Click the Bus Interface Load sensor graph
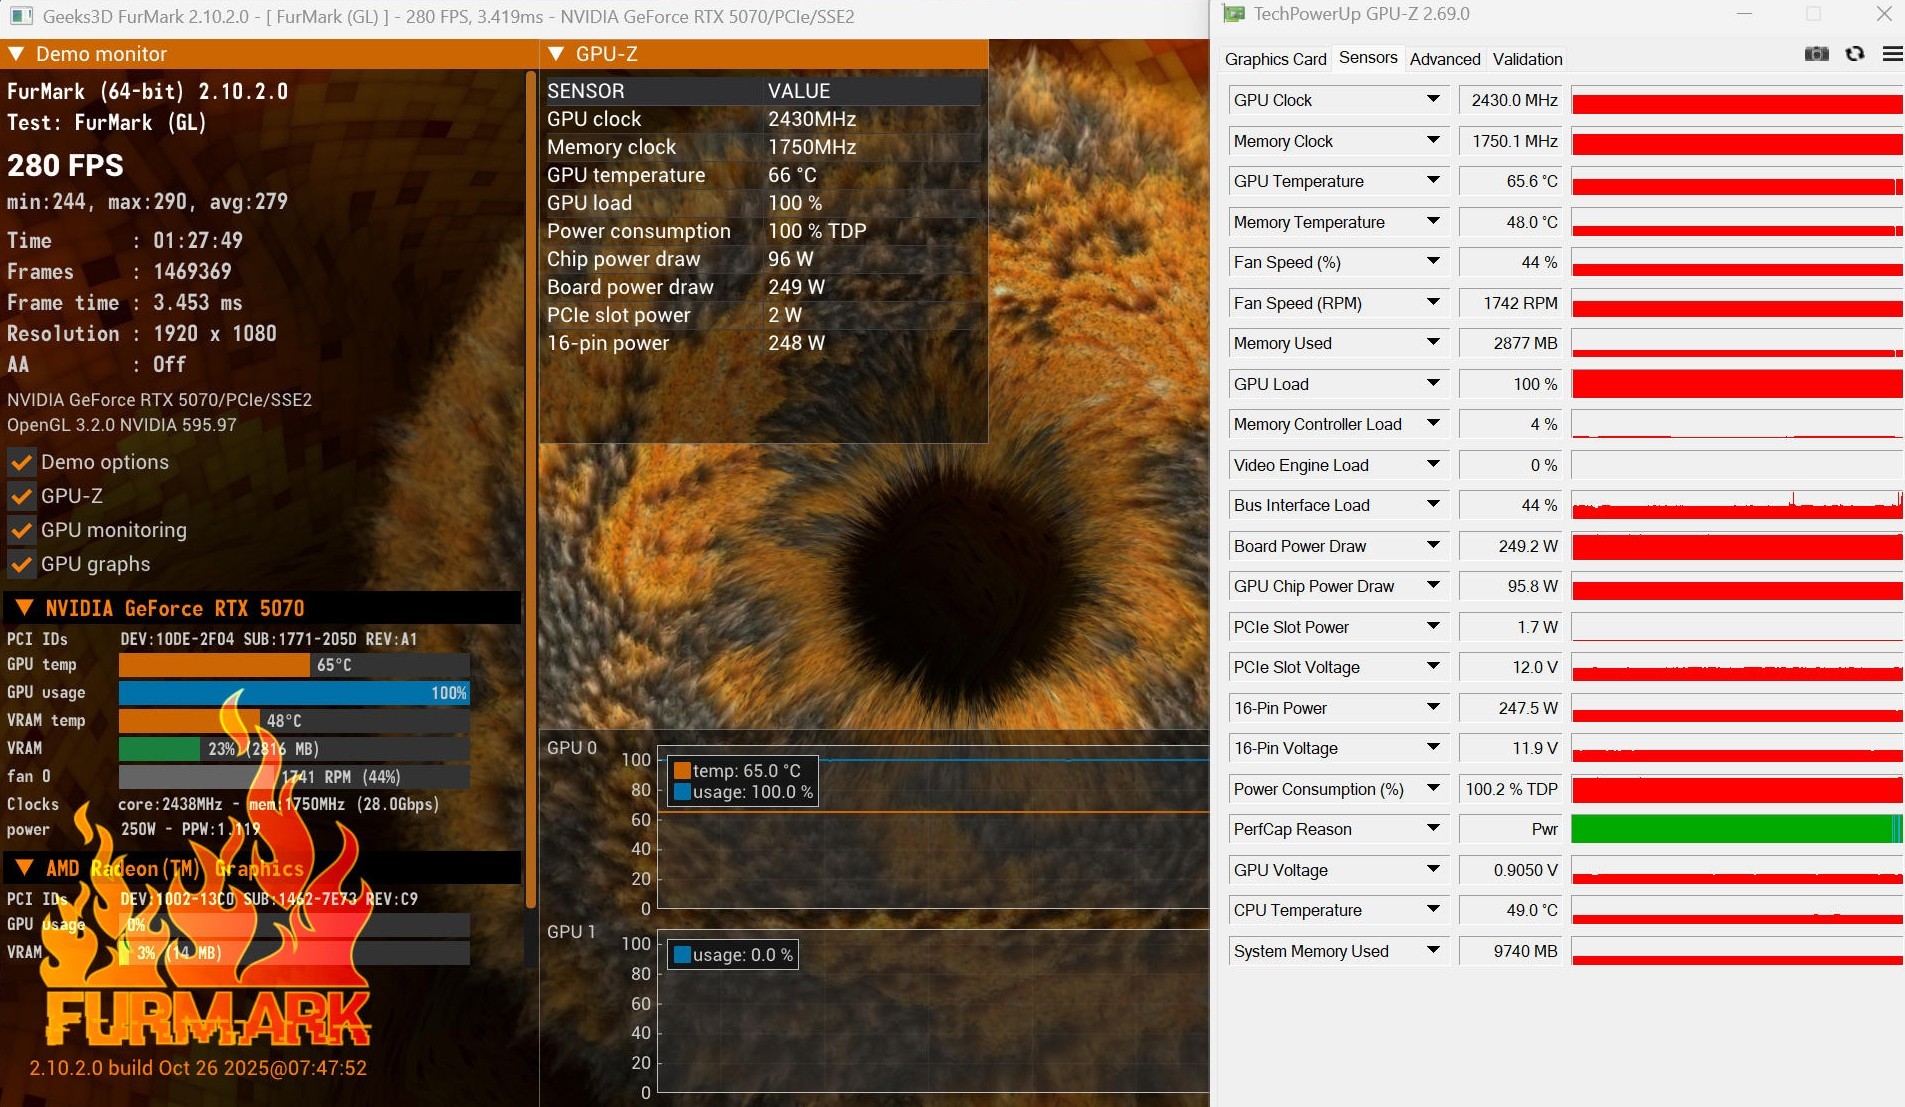This screenshot has width=1905, height=1107. pyautogui.click(x=1737, y=505)
